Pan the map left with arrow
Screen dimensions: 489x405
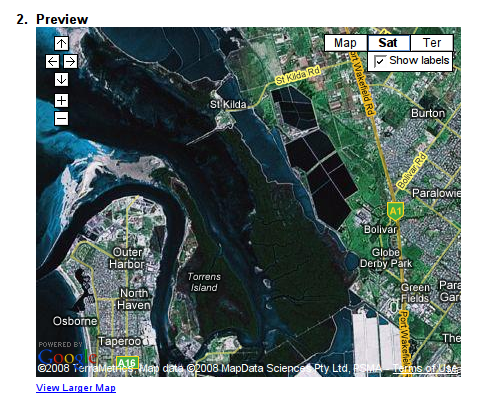coord(52,61)
